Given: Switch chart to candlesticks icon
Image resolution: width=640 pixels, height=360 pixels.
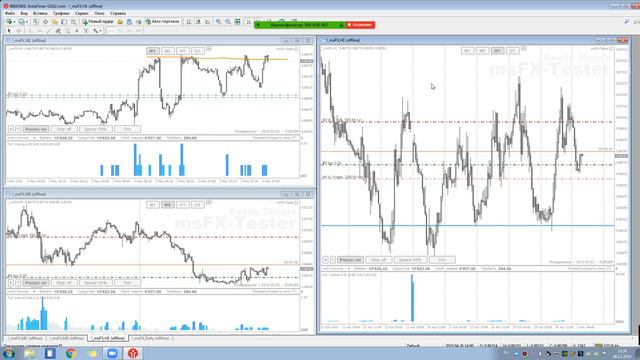Looking at the screenshot, I should [x=198, y=22].
